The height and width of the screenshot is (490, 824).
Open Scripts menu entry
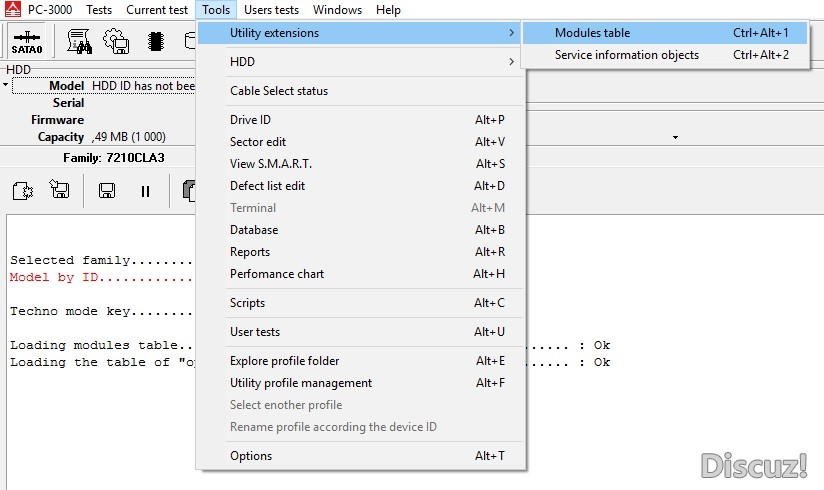[x=360, y=303]
